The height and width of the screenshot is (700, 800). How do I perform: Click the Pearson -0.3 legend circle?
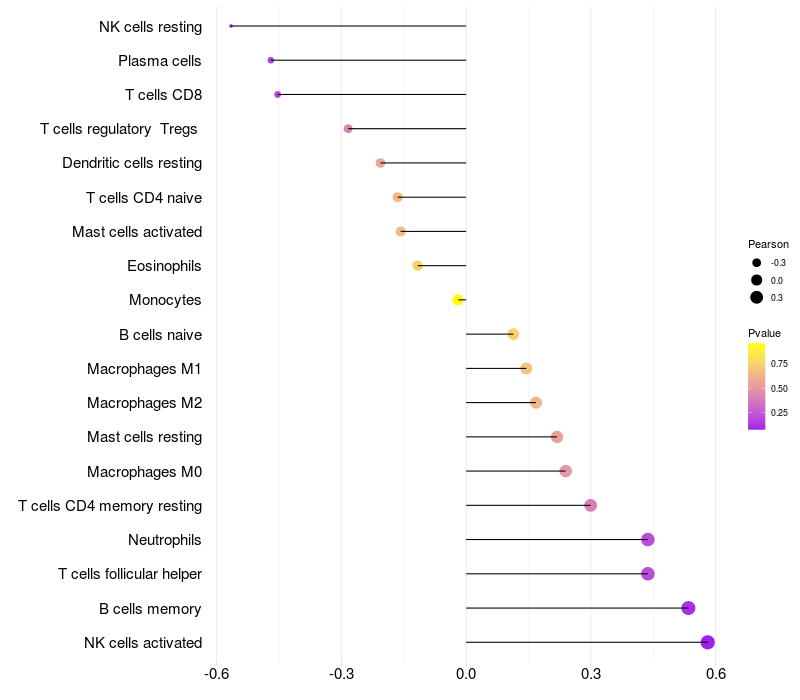tap(756, 263)
